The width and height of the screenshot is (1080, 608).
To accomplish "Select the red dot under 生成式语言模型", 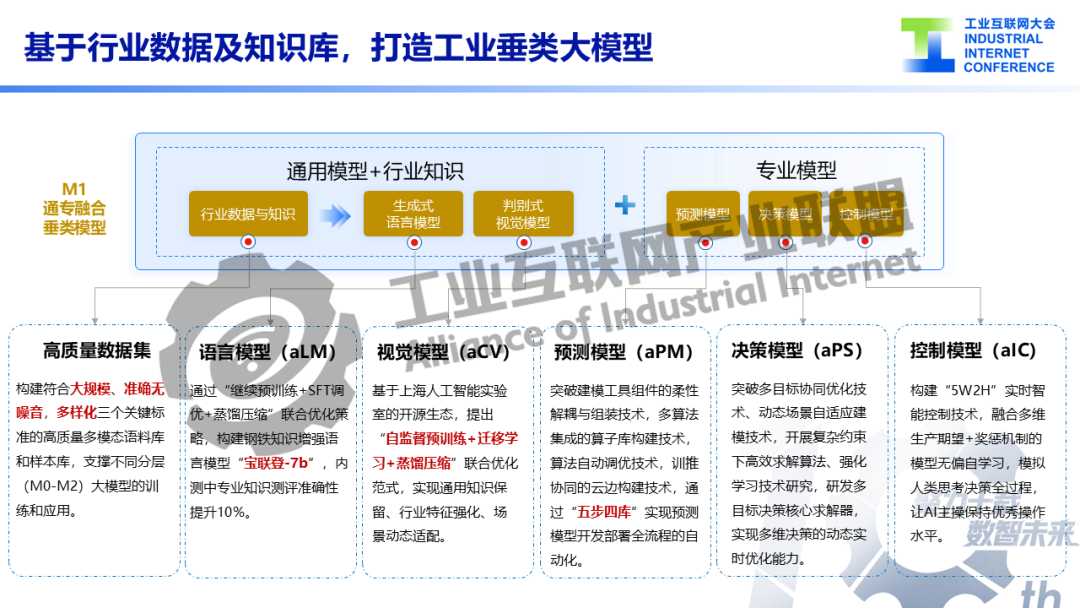I will click(414, 242).
